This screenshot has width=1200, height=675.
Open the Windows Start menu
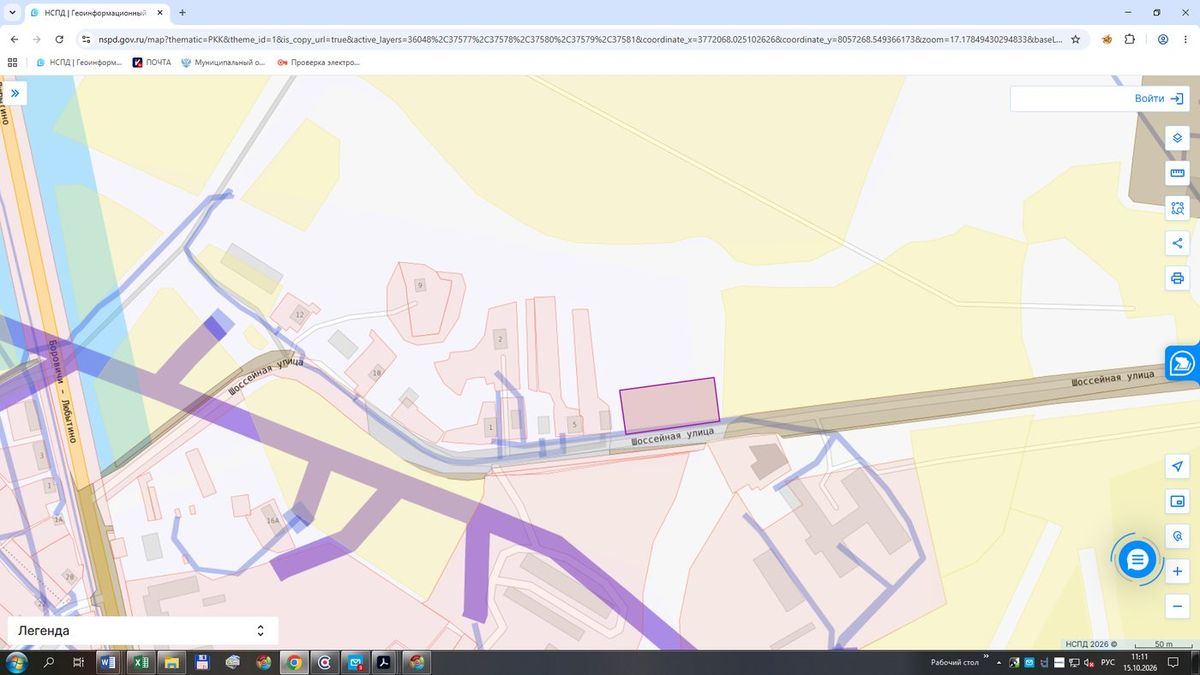pos(16,662)
